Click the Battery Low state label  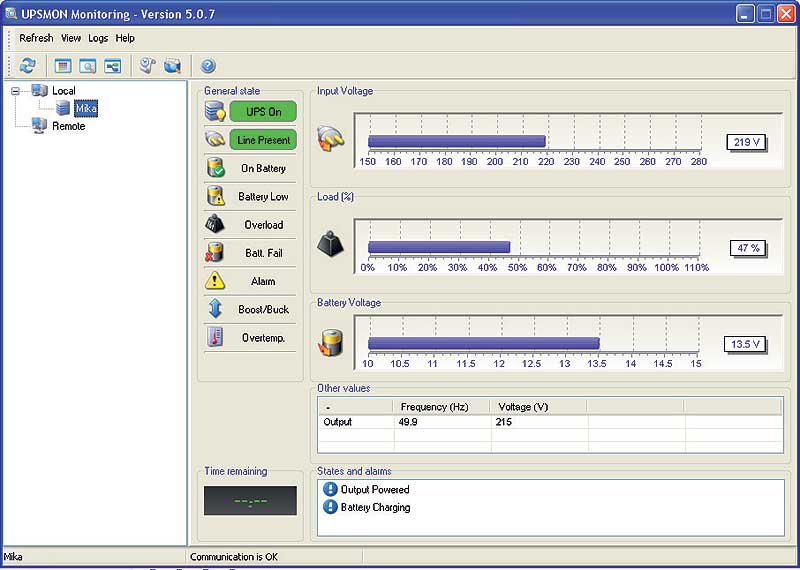click(x=263, y=196)
